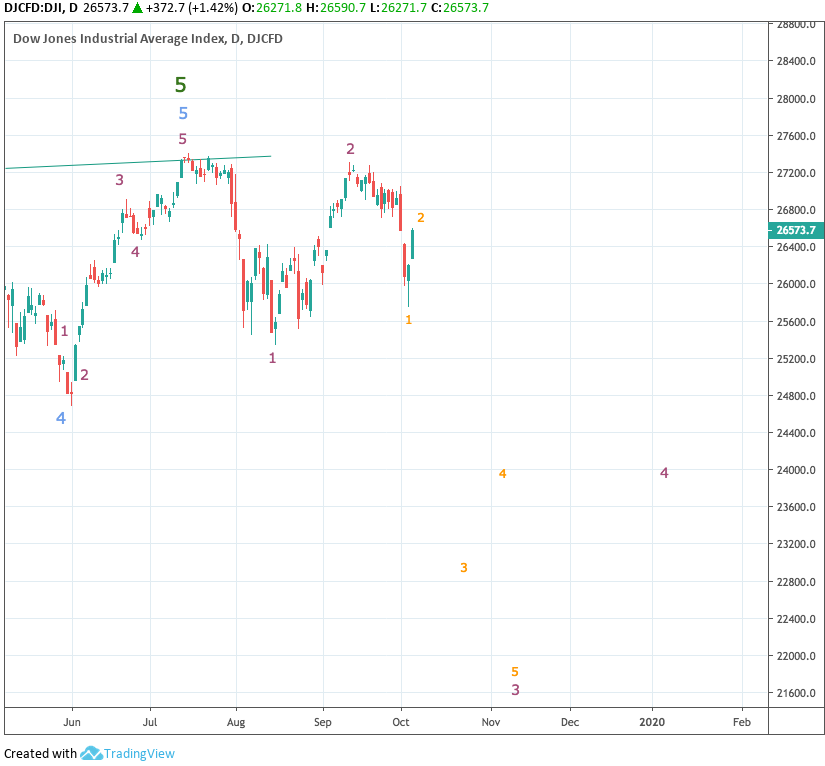Click the 26000.0 price axis label

pyautogui.click(x=797, y=284)
